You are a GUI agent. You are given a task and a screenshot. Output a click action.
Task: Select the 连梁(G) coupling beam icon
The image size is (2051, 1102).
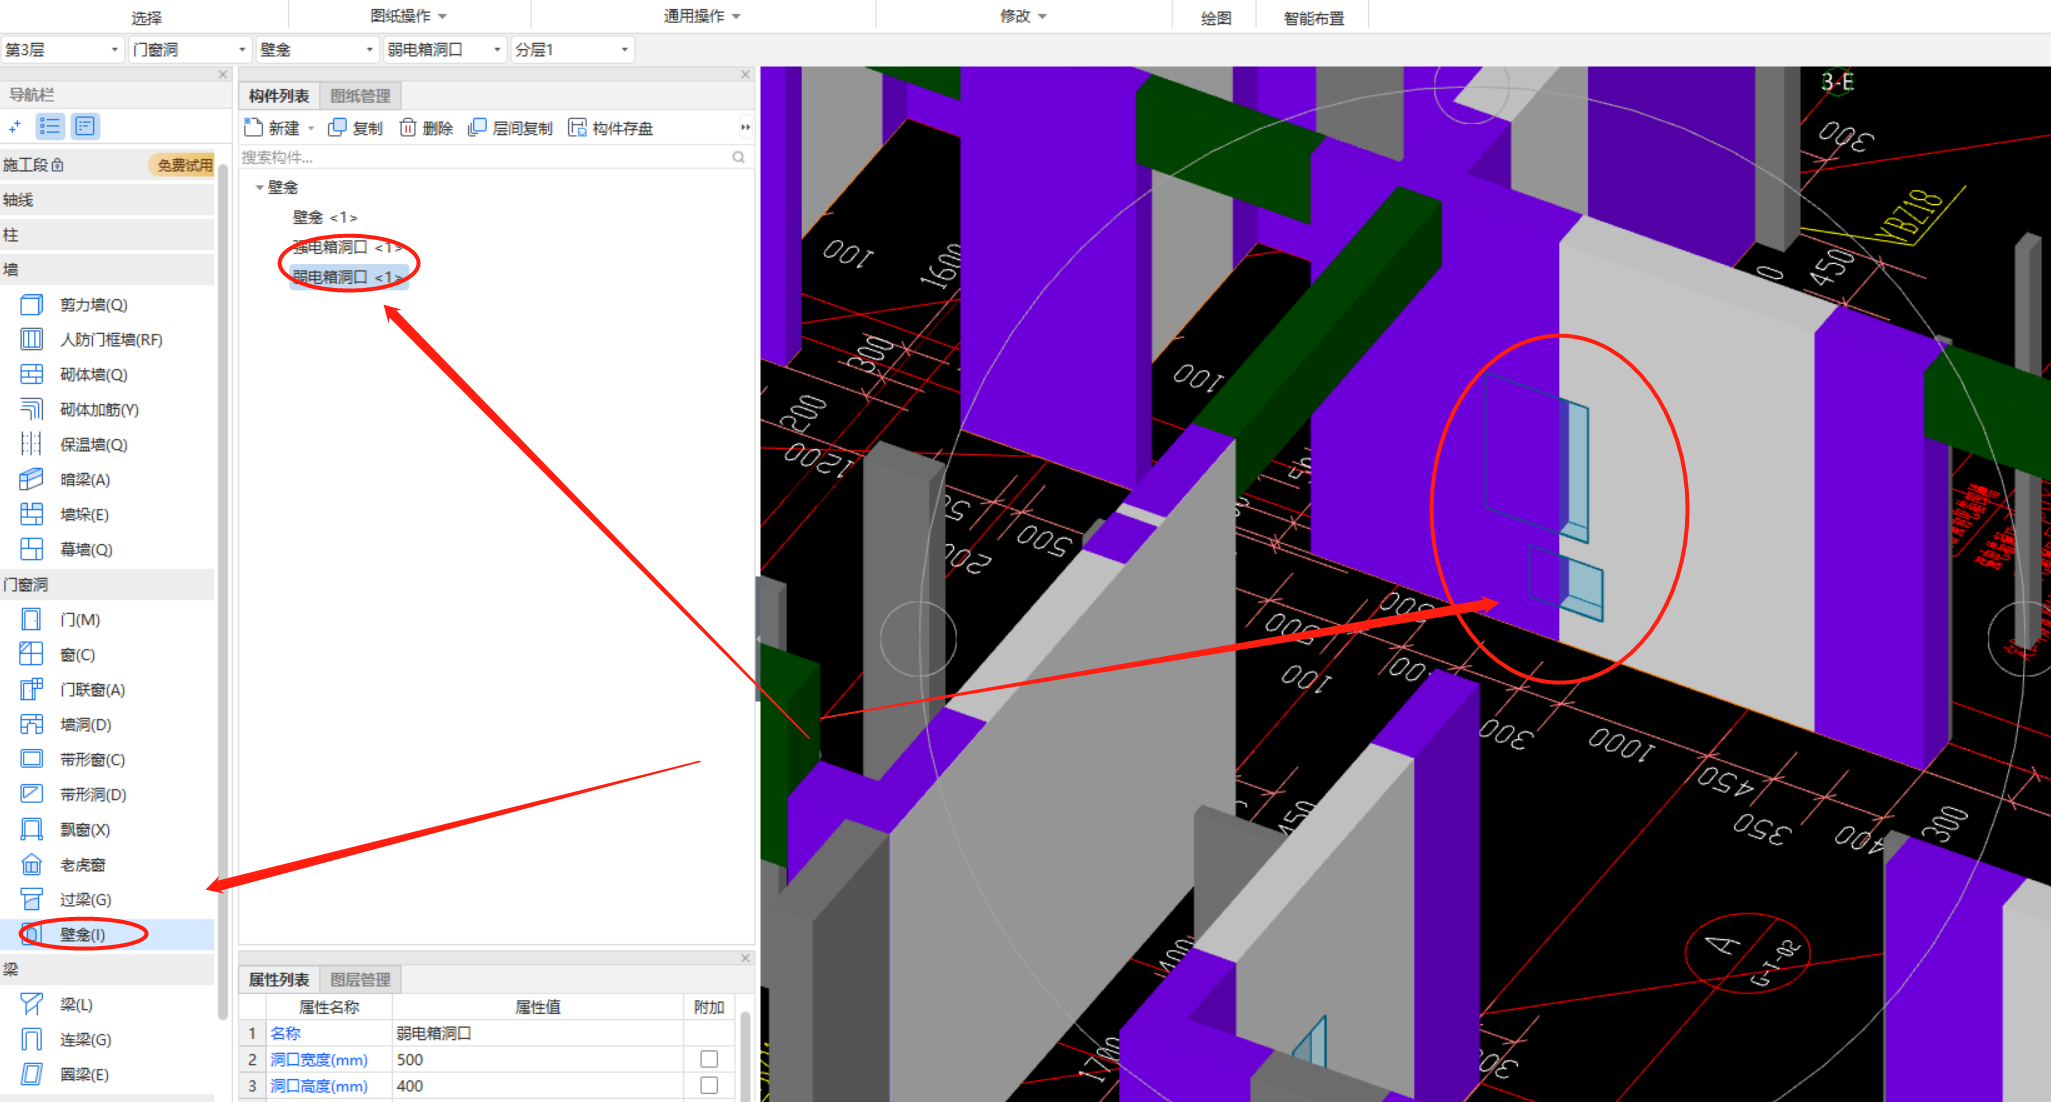[x=32, y=1040]
